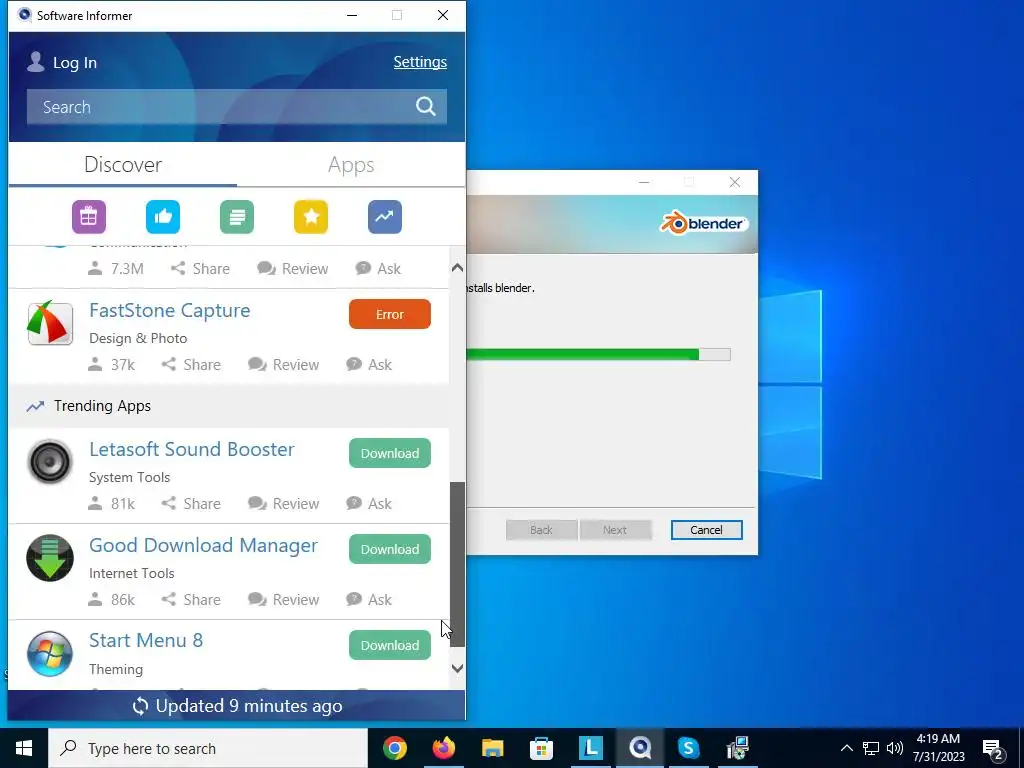Review Letasoft Sound Booster

(x=284, y=504)
